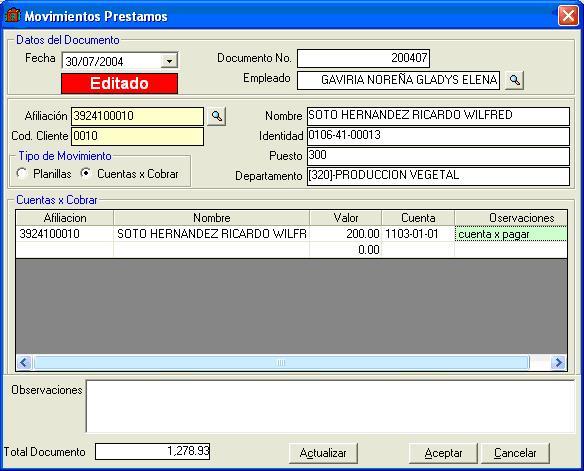
Task: Open the Fecha date dropdown arrow
Action: click(x=169, y=61)
